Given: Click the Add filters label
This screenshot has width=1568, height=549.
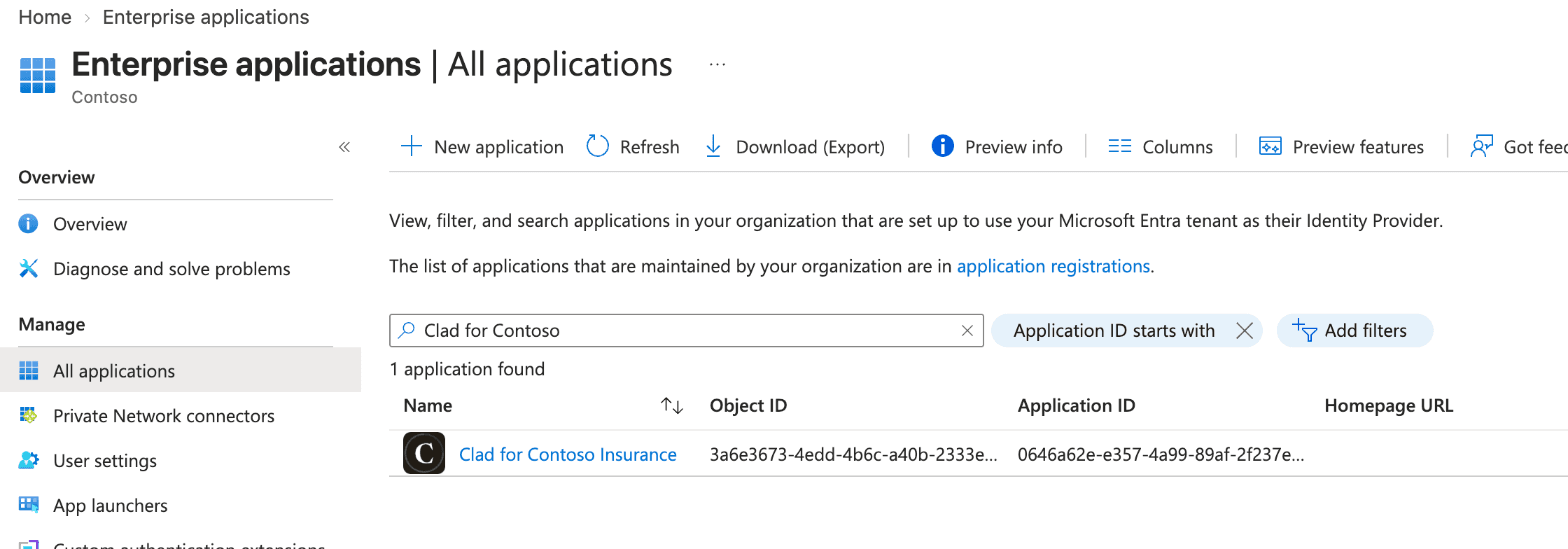Looking at the screenshot, I should click(x=1366, y=331).
